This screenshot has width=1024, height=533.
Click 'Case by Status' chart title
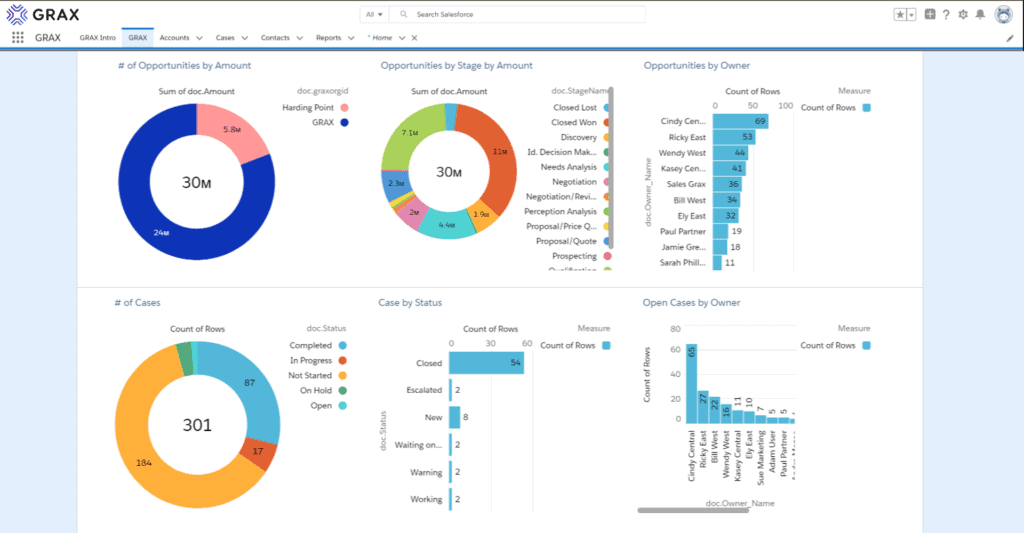[x=410, y=302]
